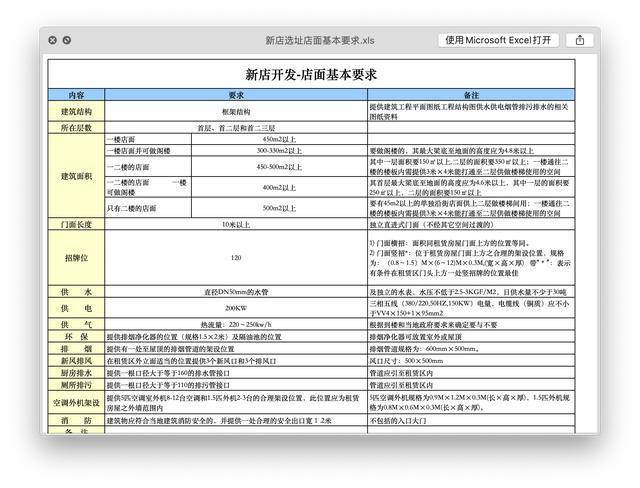This screenshot has height=488, width=640.
Task: Select the 所在层数 row label
Action: click(x=77, y=128)
